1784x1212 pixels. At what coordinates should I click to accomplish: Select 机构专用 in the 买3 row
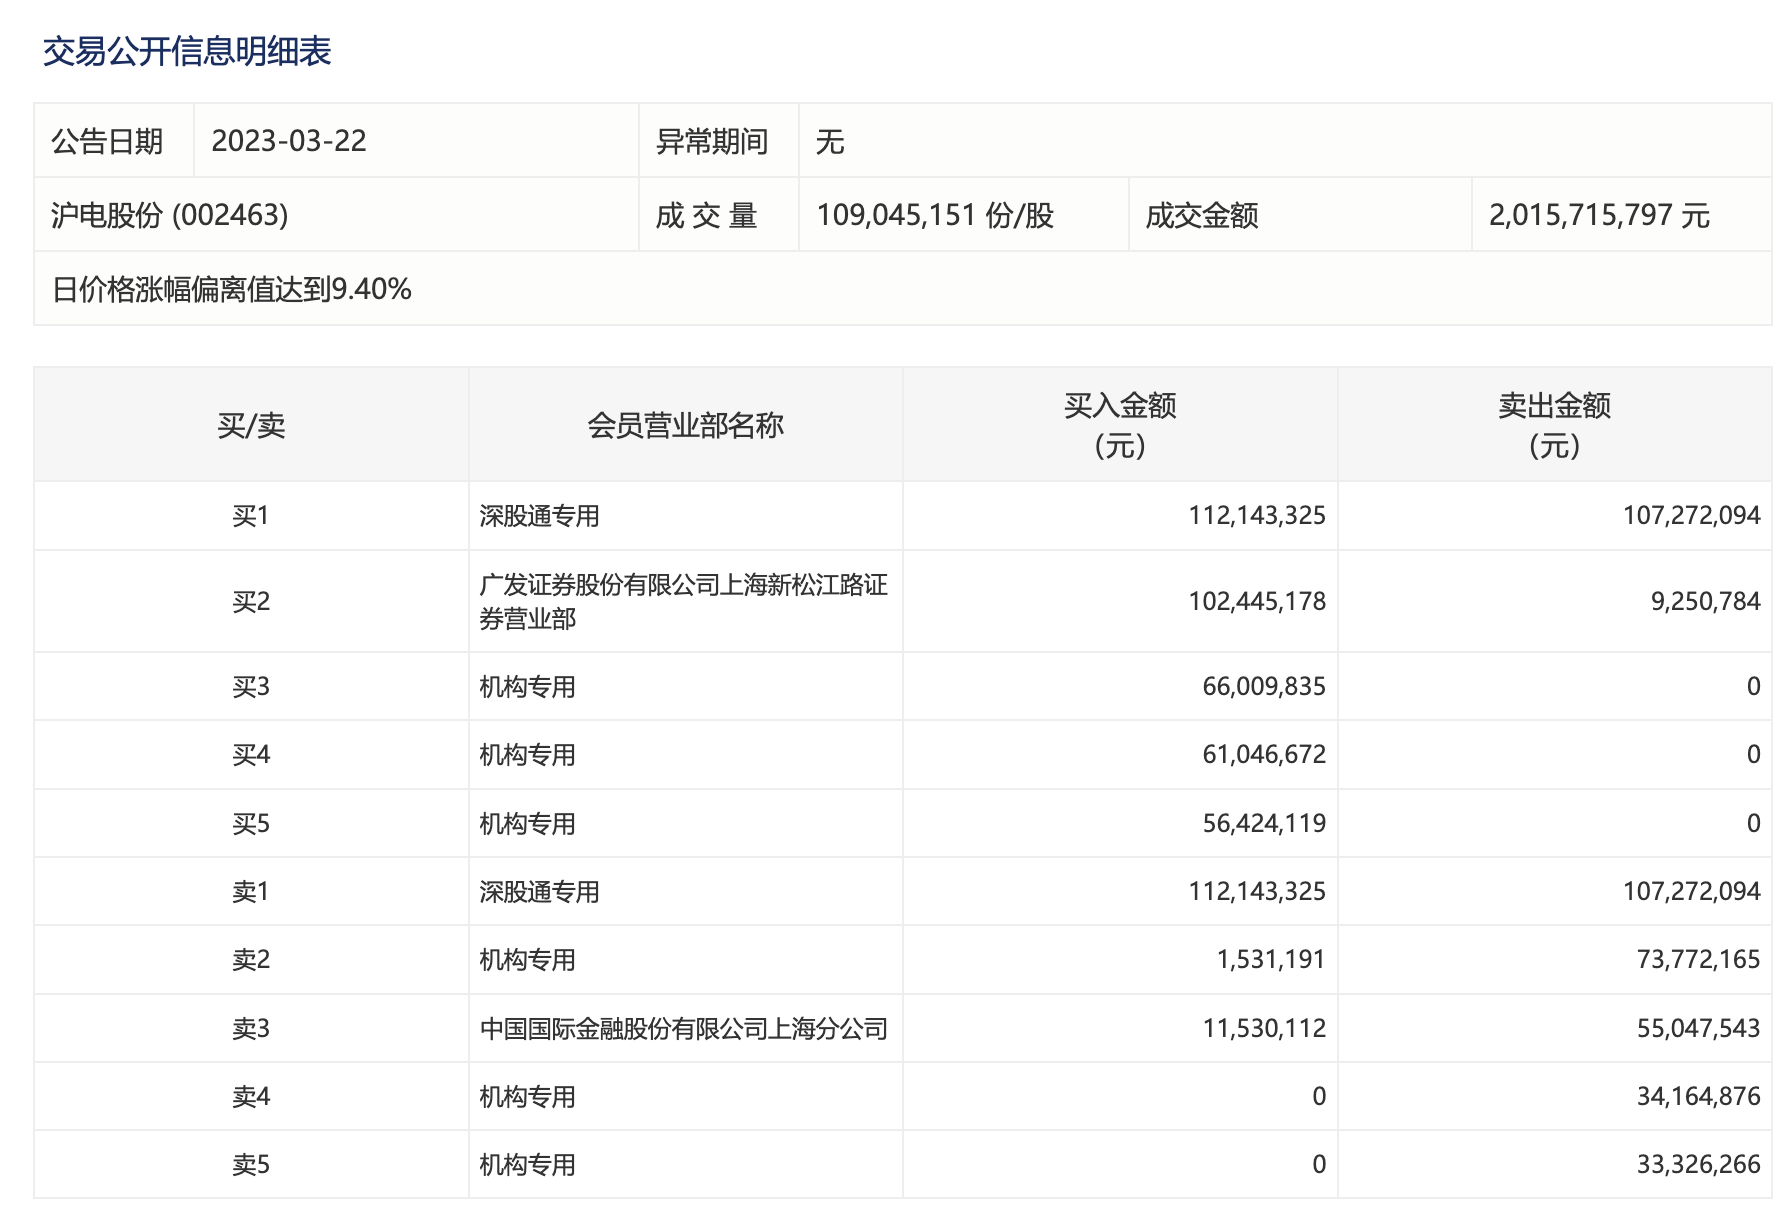[x=527, y=687]
